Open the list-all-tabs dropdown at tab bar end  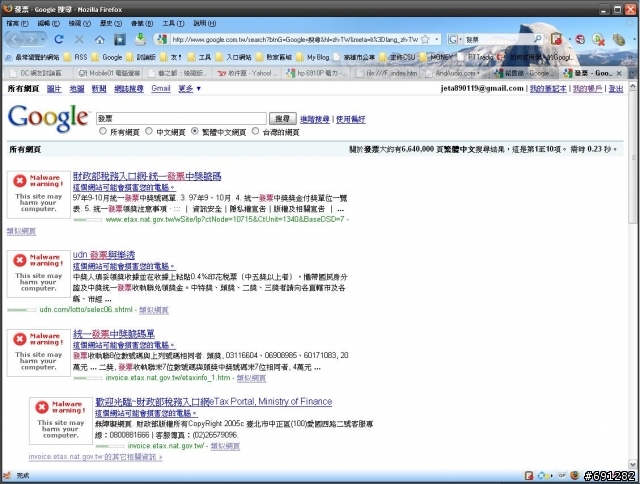[x=632, y=73]
